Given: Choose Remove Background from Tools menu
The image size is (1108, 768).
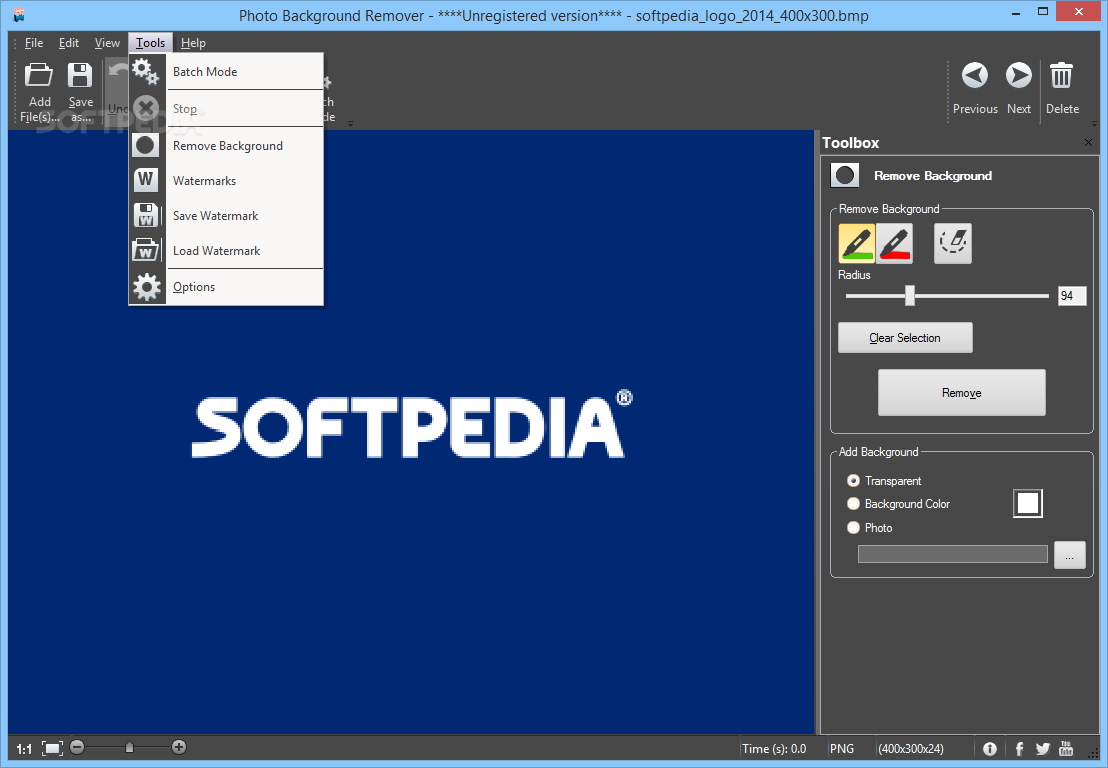Looking at the screenshot, I should click(226, 146).
